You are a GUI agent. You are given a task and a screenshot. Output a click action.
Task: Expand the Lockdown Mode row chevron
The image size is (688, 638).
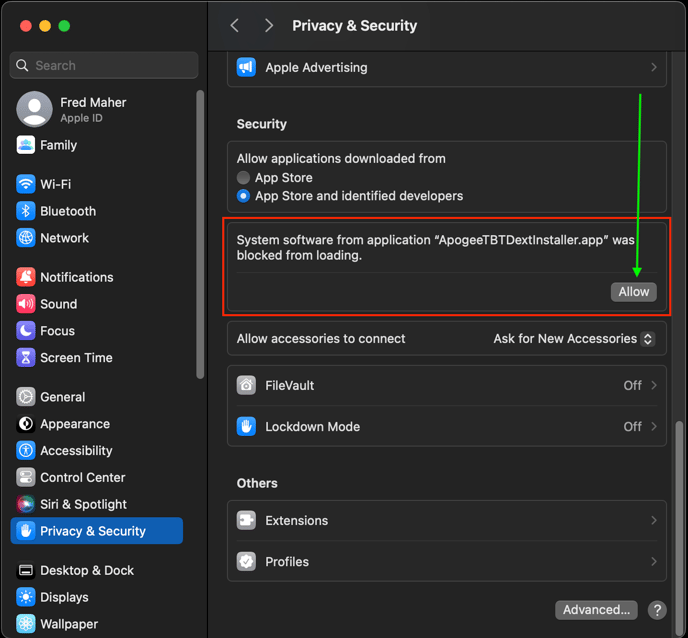coord(654,427)
